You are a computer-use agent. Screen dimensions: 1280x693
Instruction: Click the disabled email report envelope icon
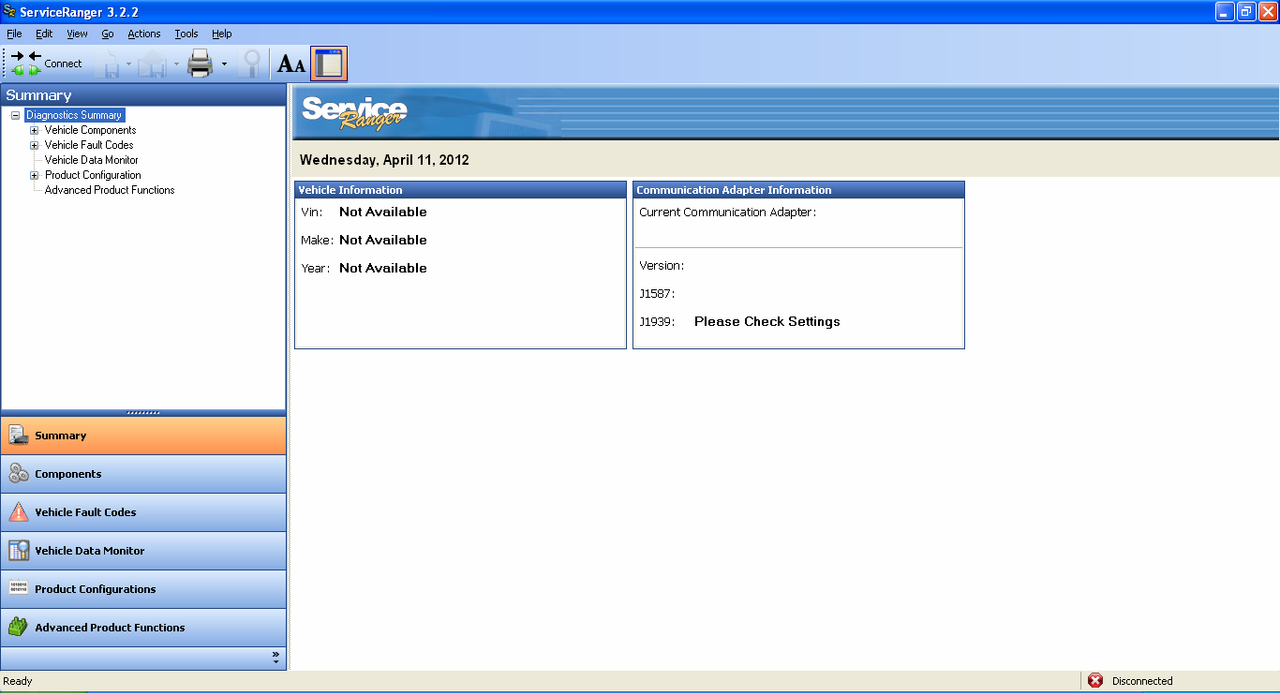(x=152, y=64)
